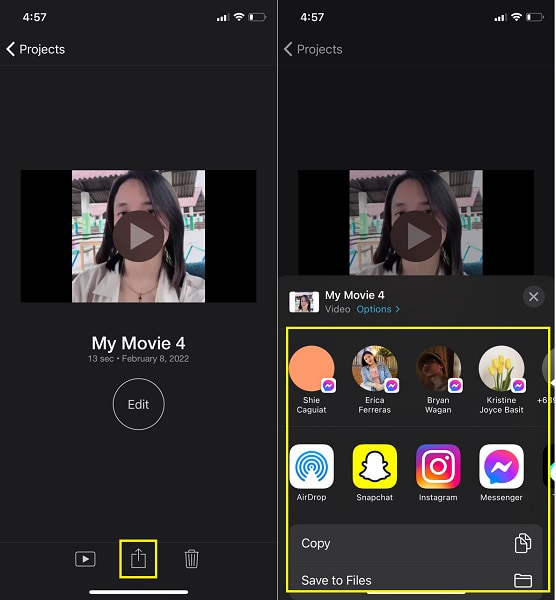Tap the Projects back button on left screen
The height and width of the screenshot is (600, 556).
point(36,49)
